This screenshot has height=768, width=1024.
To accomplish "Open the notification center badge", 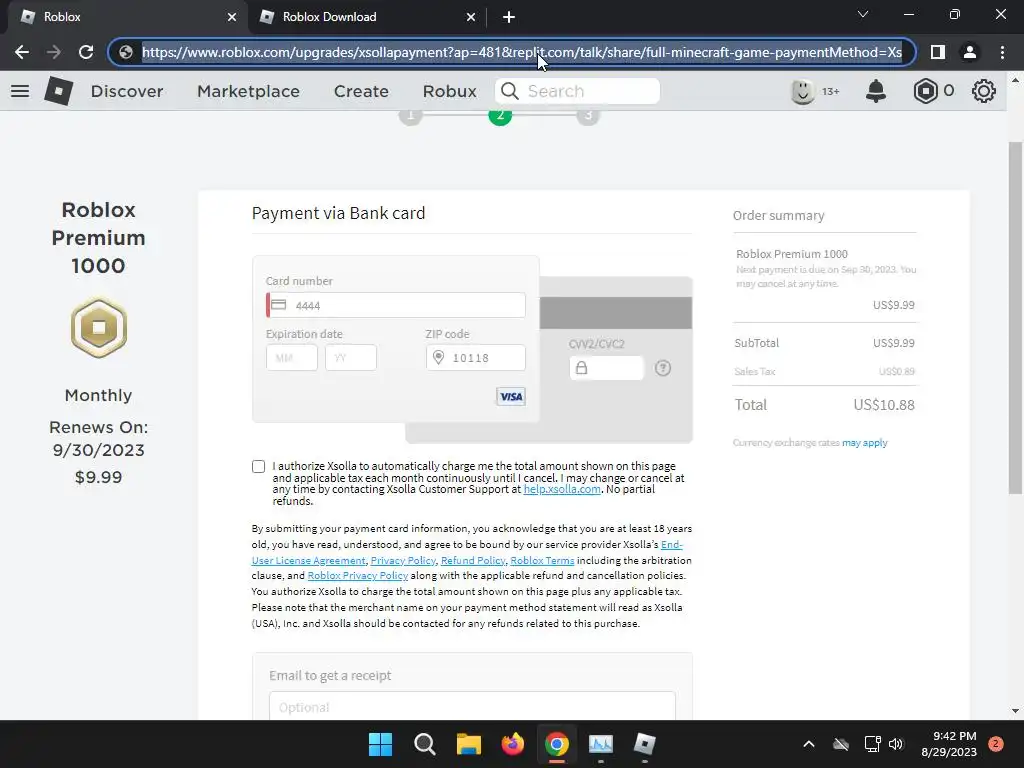I will 995,744.
